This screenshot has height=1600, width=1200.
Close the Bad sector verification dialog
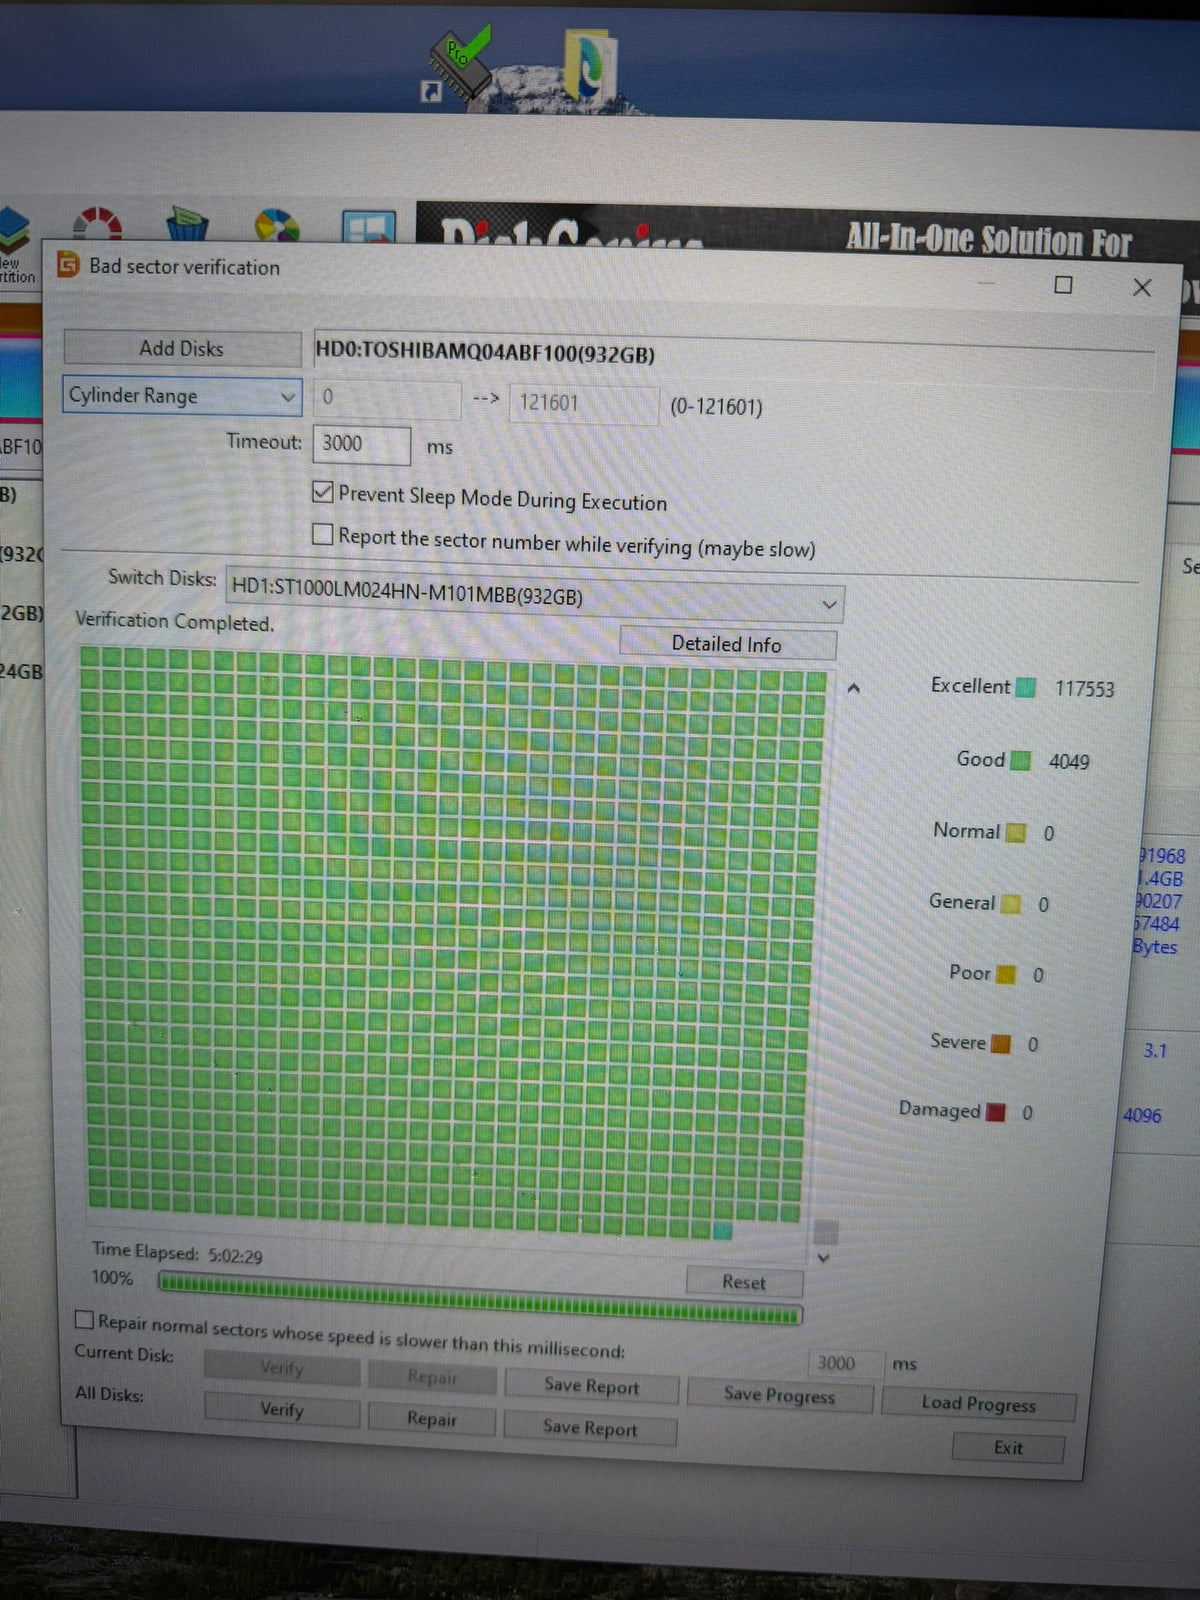pyautogui.click(x=1142, y=287)
